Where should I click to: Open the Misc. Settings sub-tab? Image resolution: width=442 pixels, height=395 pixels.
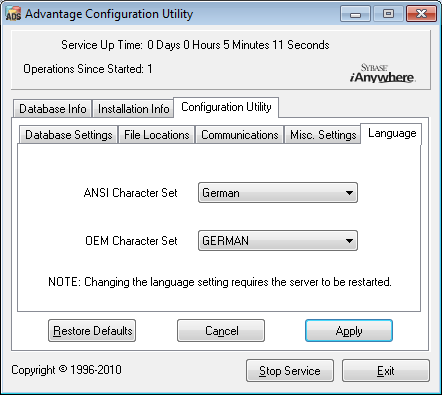[x=323, y=135]
